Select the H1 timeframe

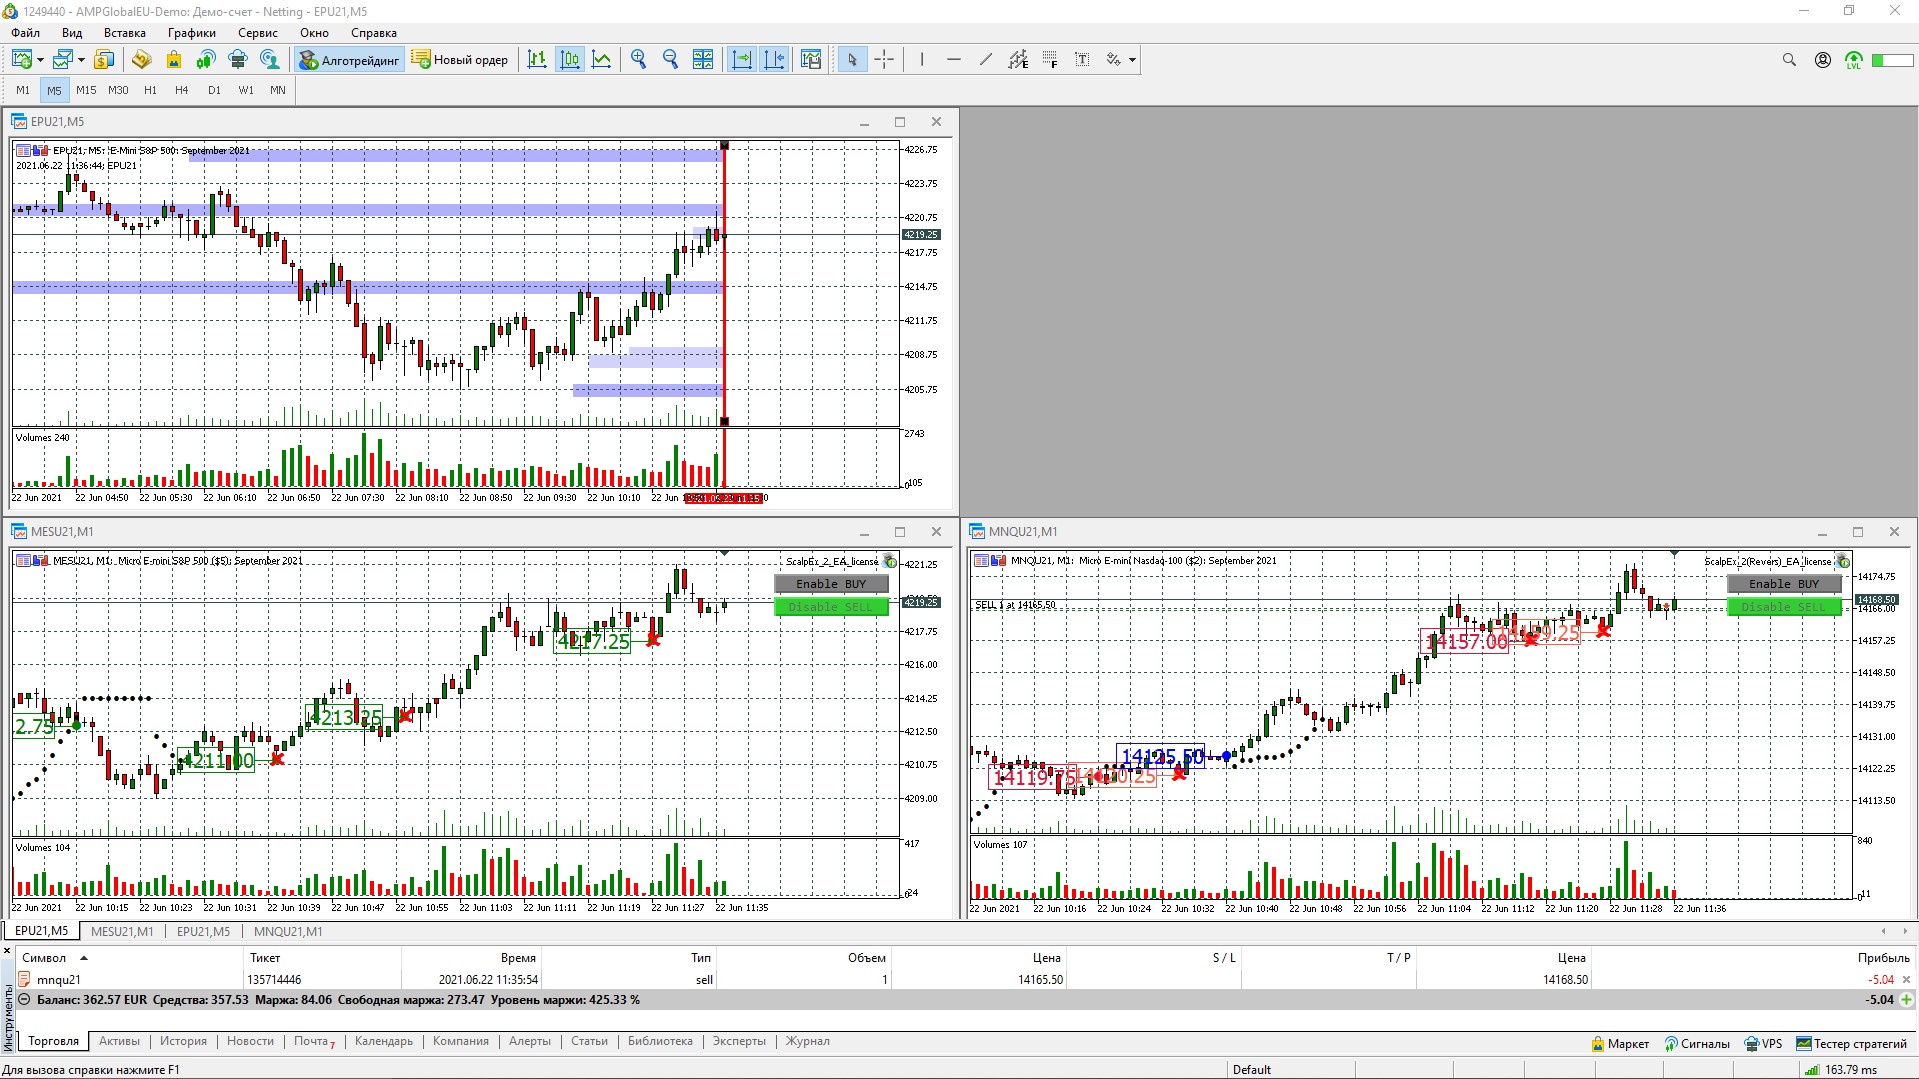click(x=150, y=90)
